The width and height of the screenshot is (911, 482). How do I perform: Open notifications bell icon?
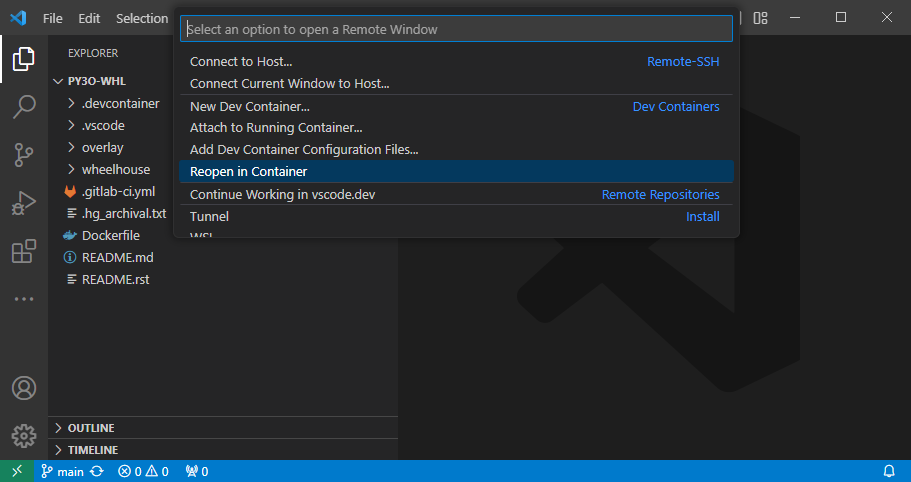889,471
